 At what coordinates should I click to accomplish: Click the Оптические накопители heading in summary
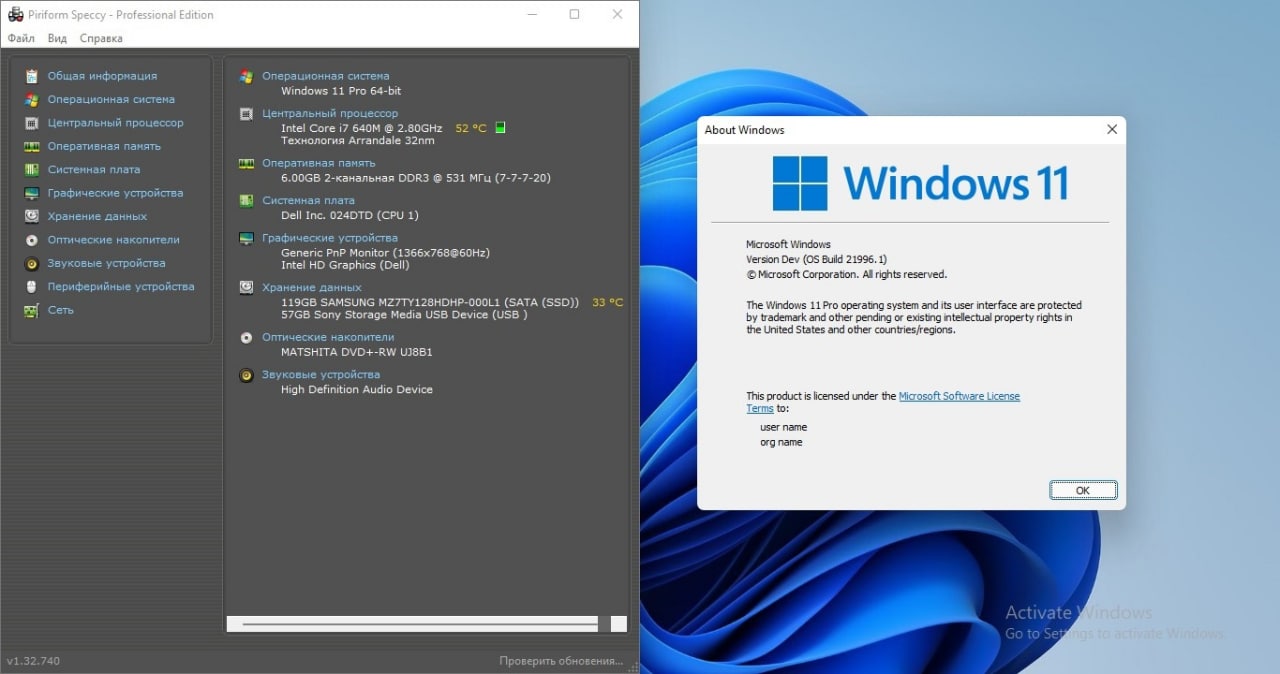[x=328, y=338]
